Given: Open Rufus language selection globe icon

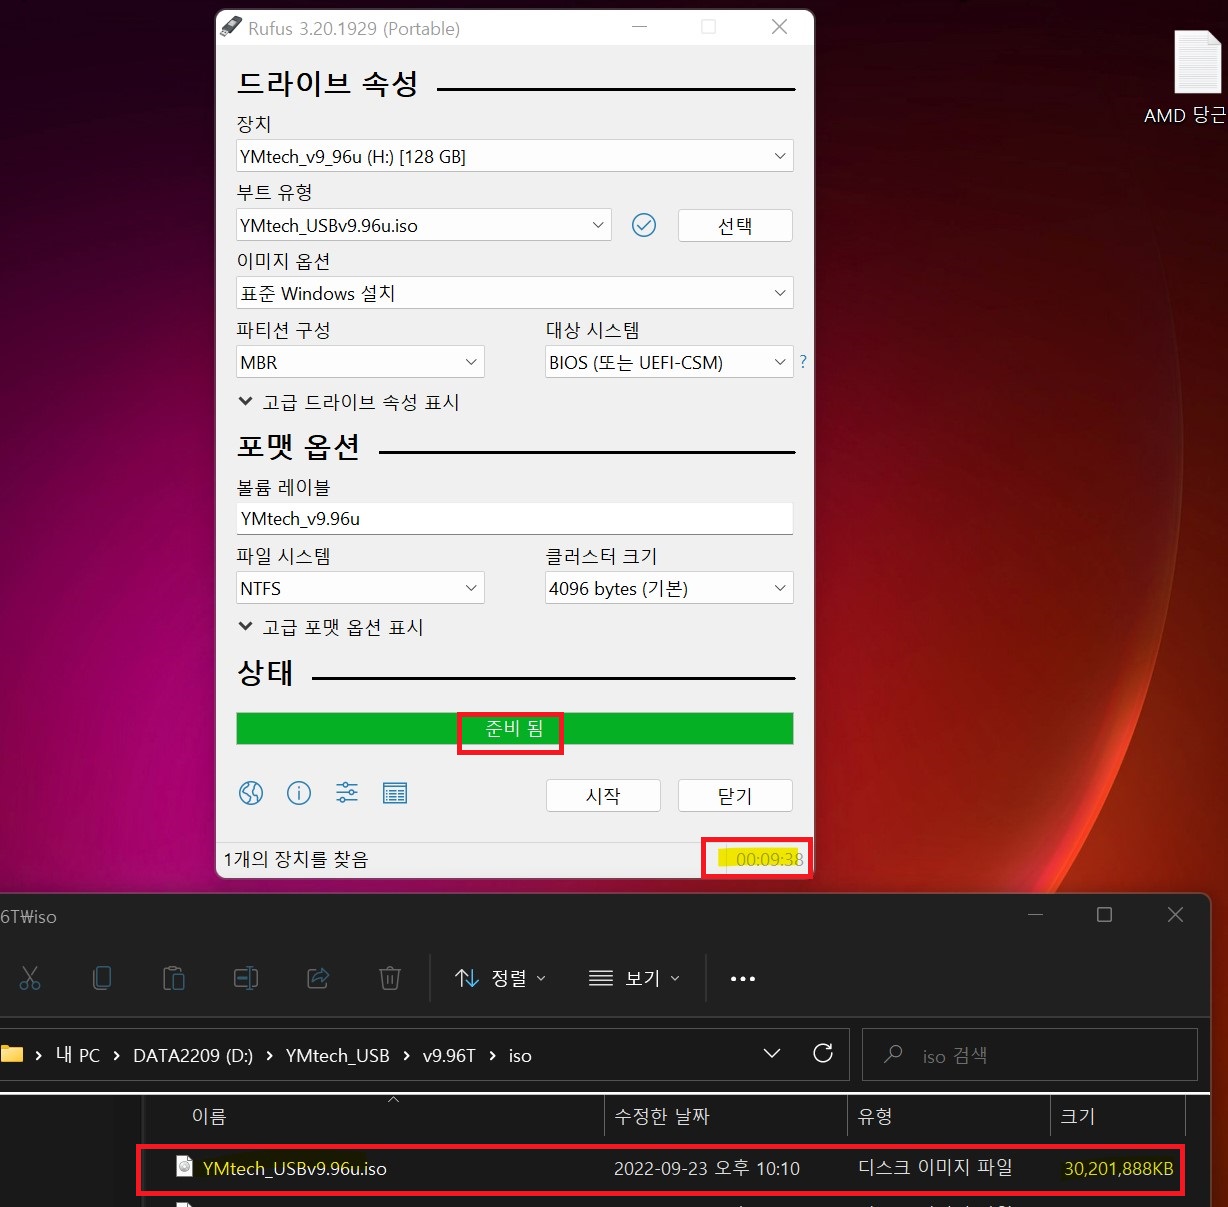Looking at the screenshot, I should coord(251,793).
